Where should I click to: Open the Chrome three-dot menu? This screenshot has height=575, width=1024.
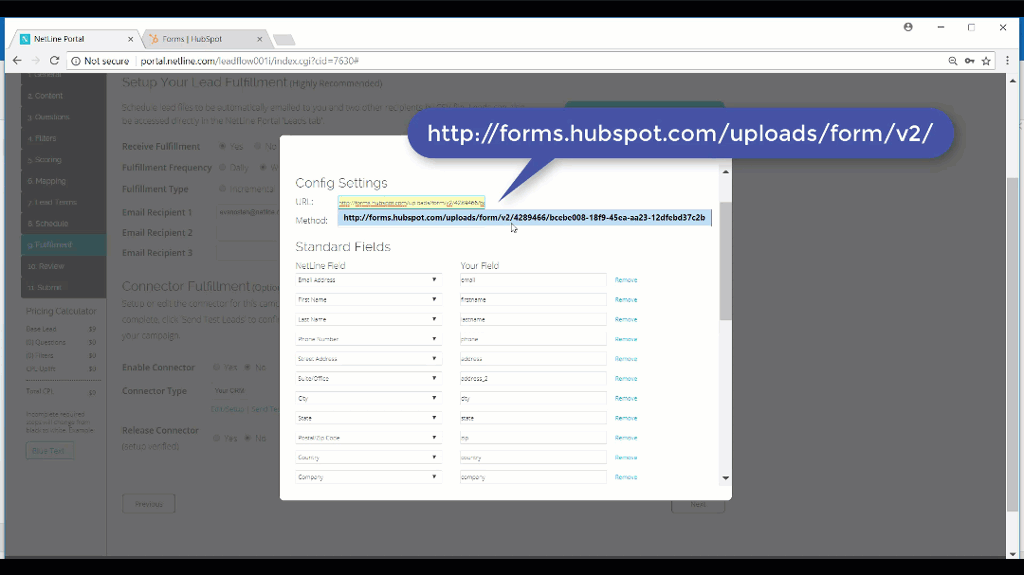click(x=1008, y=61)
